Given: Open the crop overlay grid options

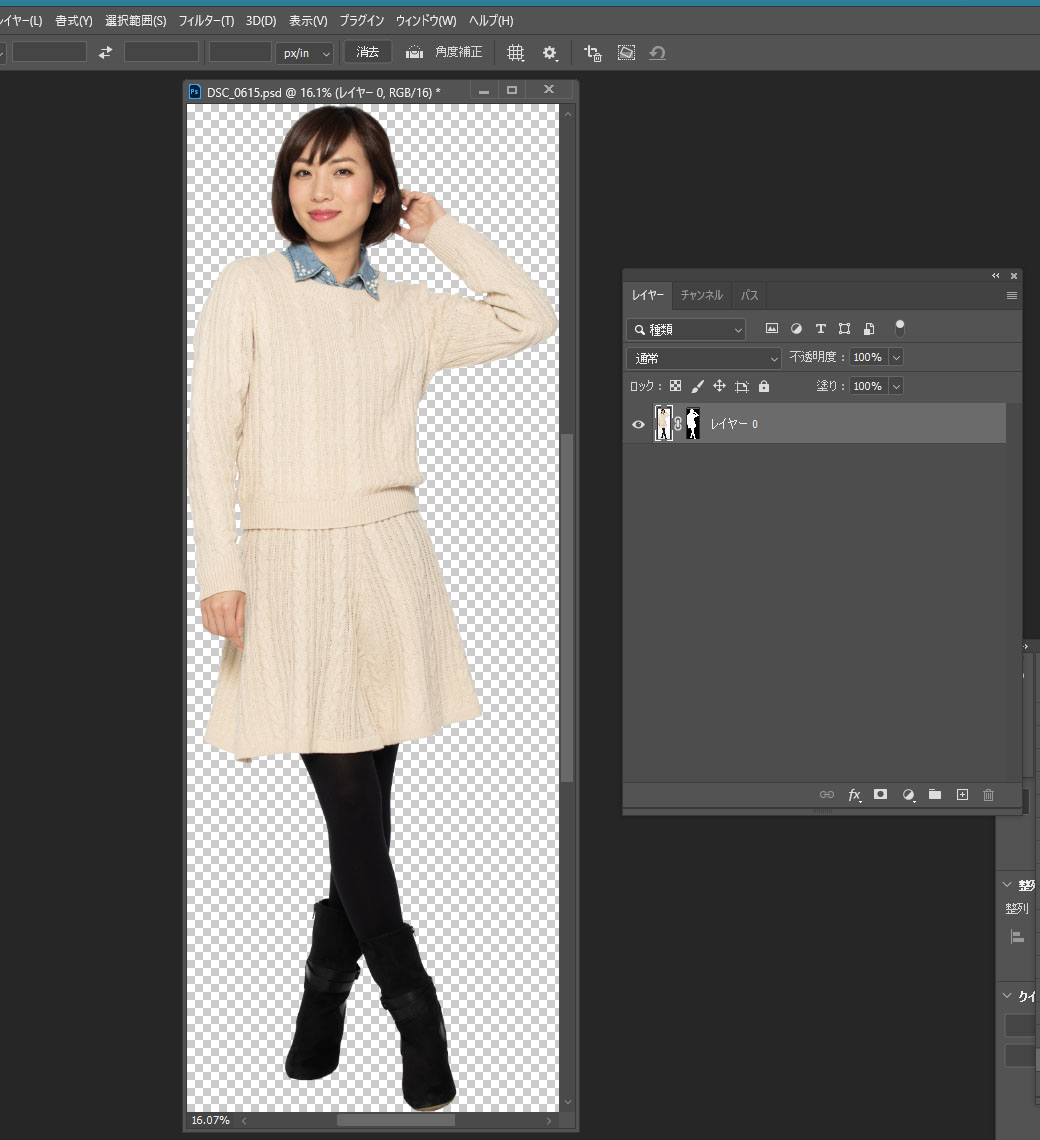Looking at the screenshot, I should point(515,53).
